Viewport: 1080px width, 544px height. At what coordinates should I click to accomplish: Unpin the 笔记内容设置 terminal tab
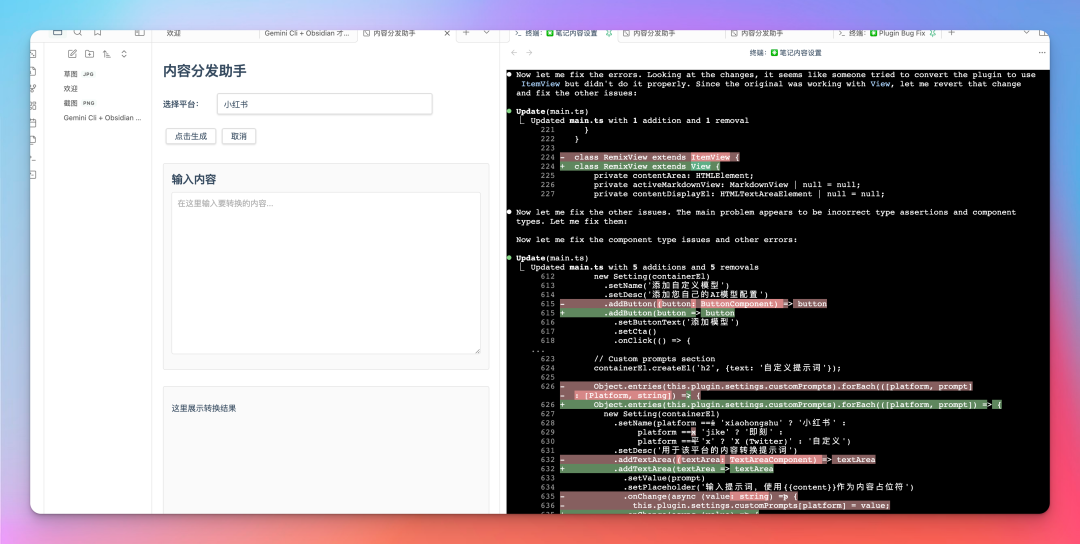click(x=609, y=33)
